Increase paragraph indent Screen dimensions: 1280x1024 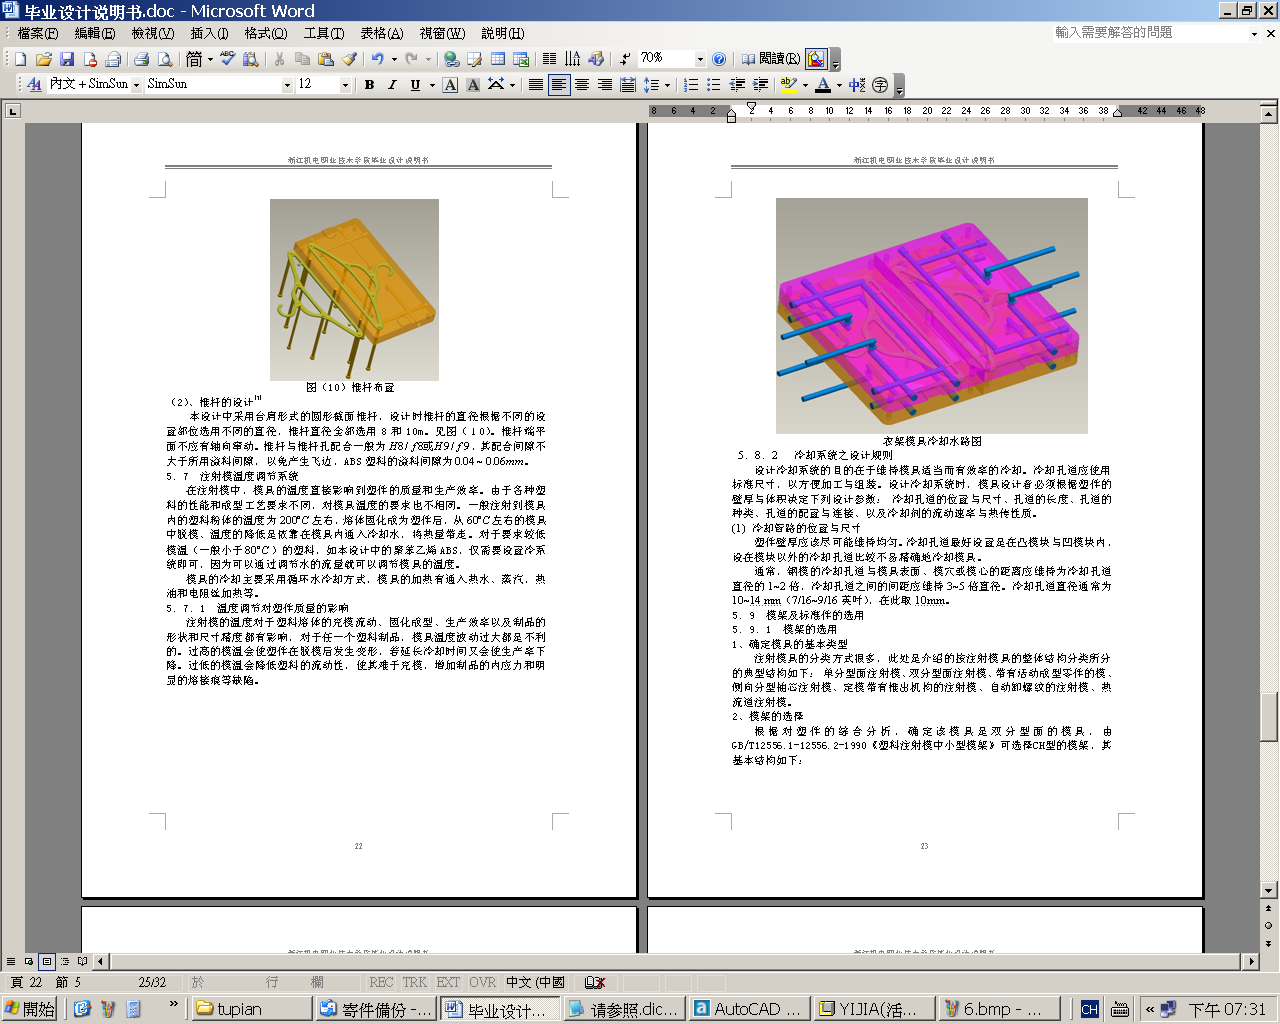tap(761, 85)
